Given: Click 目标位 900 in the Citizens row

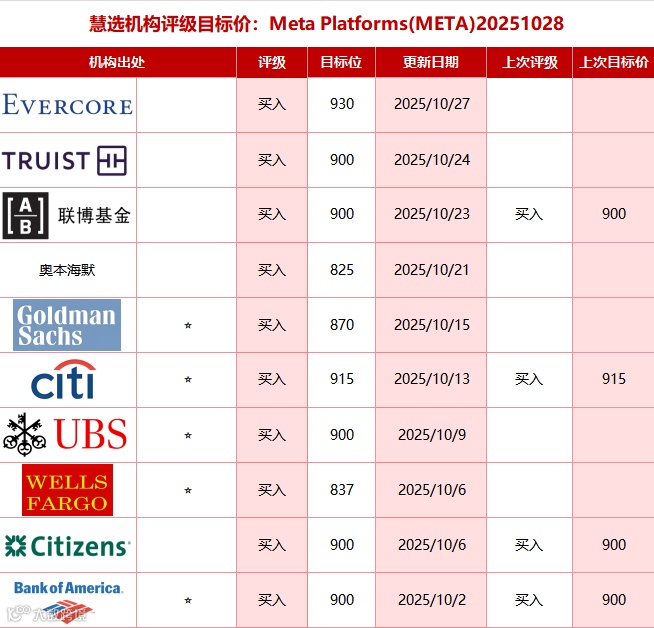Looking at the screenshot, I should click(x=342, y=545).
